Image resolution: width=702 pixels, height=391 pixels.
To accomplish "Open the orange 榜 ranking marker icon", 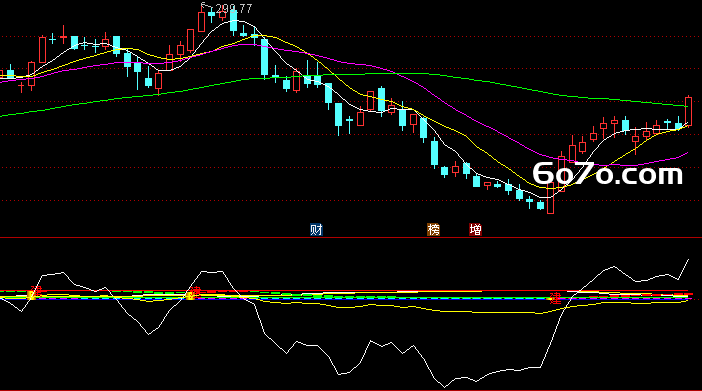I will (433, 230).
